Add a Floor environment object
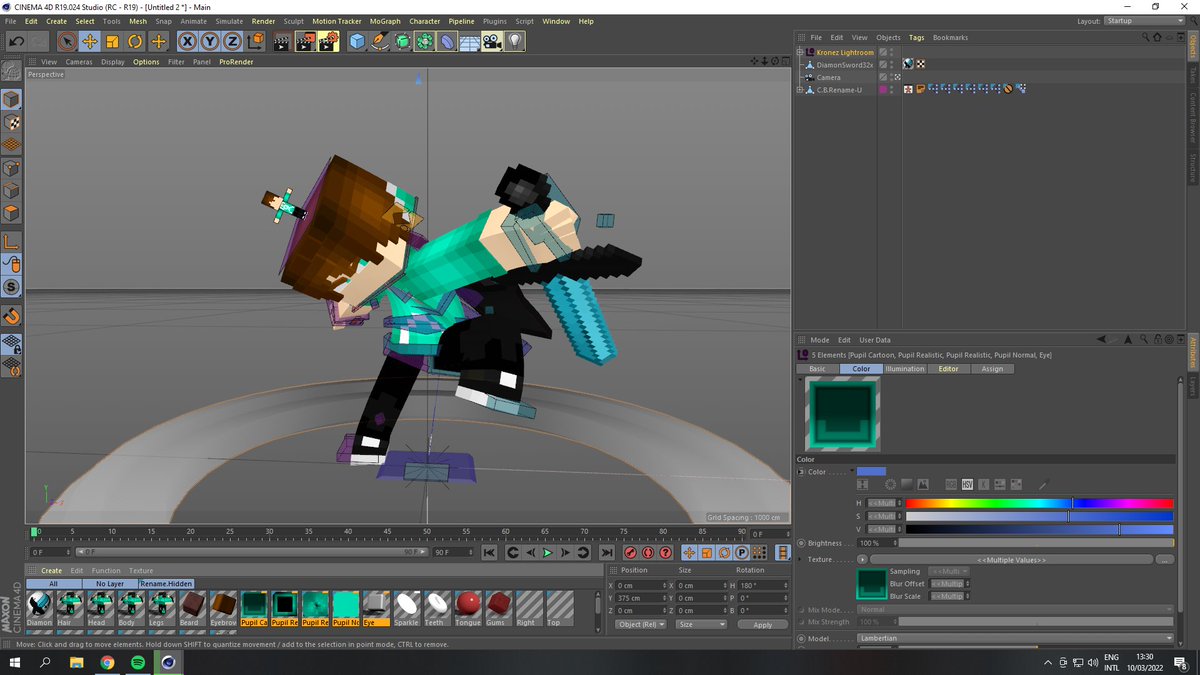1200x675 pixels. coord(469,41)
